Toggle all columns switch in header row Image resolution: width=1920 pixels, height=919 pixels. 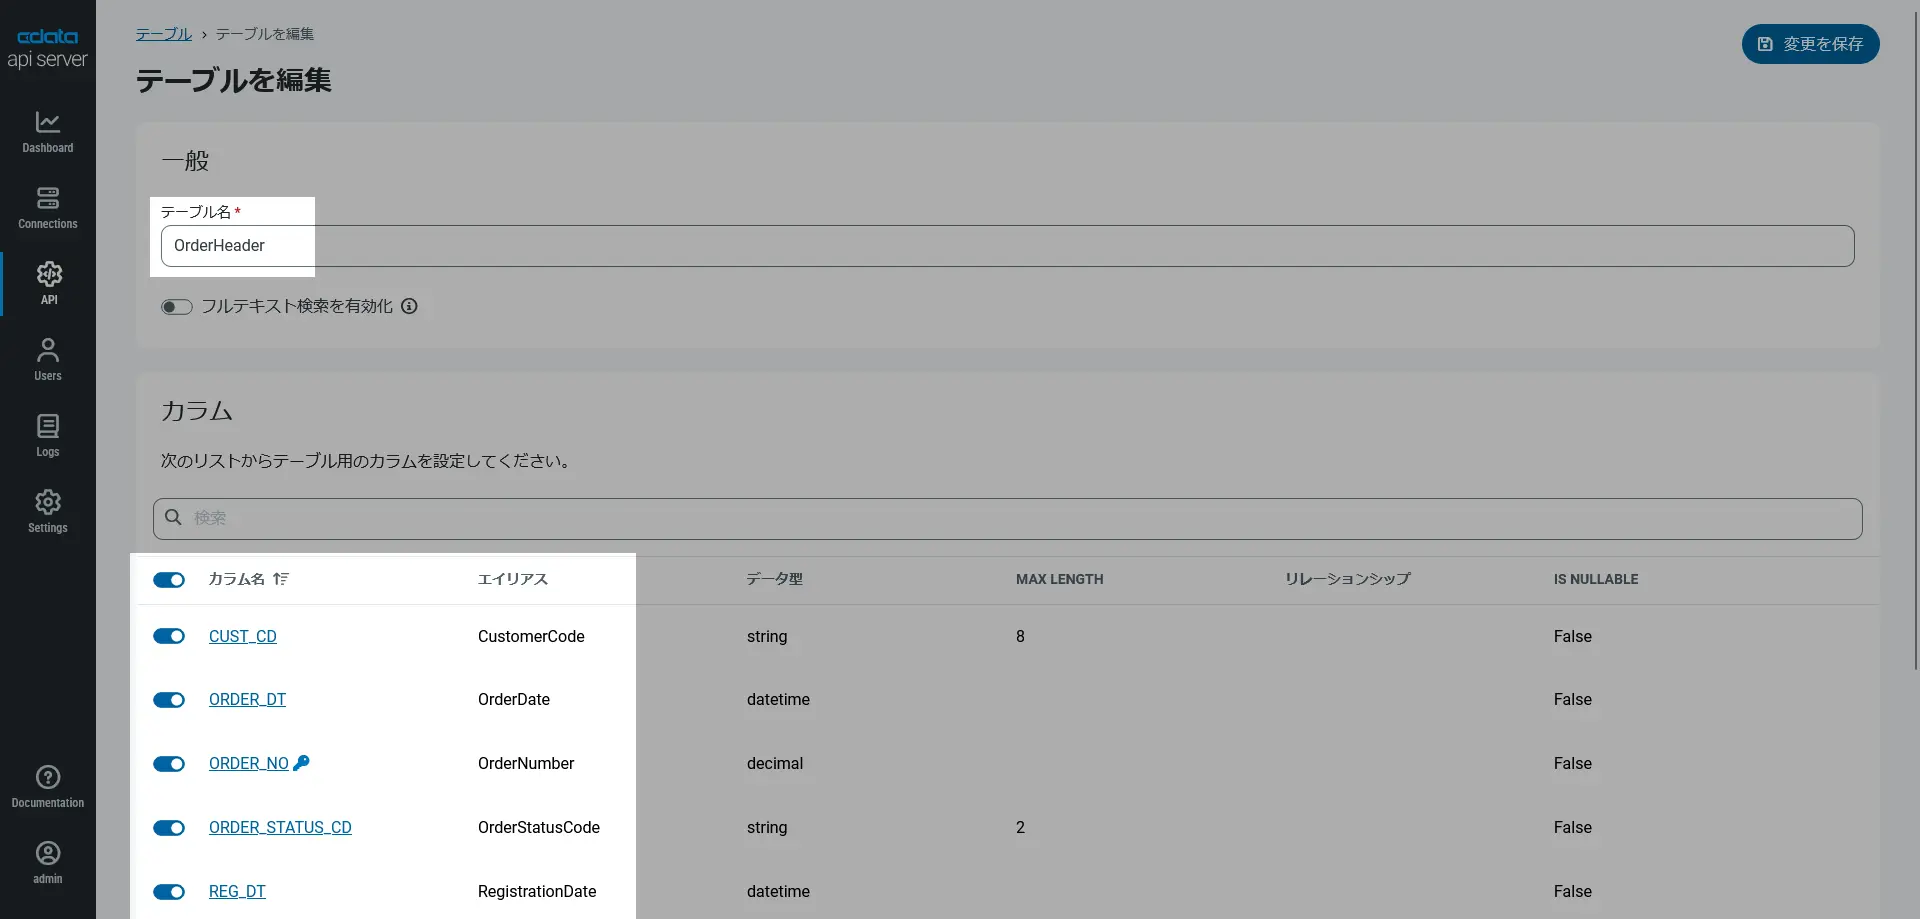[169, 580]
